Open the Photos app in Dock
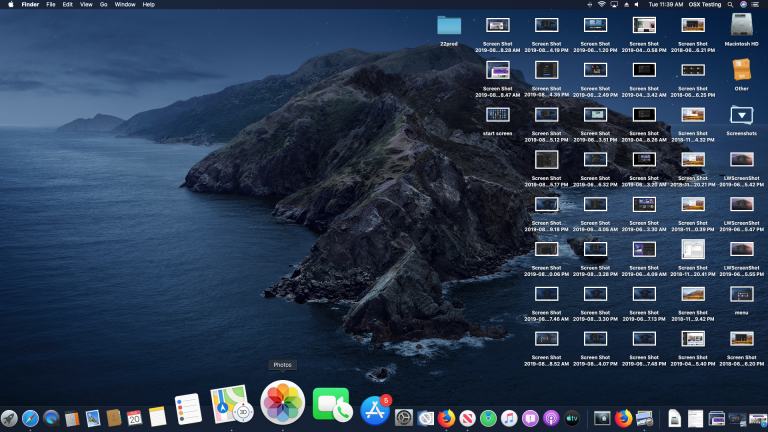The width and height of the screenshot is (768, 432). tap(283, 403)
